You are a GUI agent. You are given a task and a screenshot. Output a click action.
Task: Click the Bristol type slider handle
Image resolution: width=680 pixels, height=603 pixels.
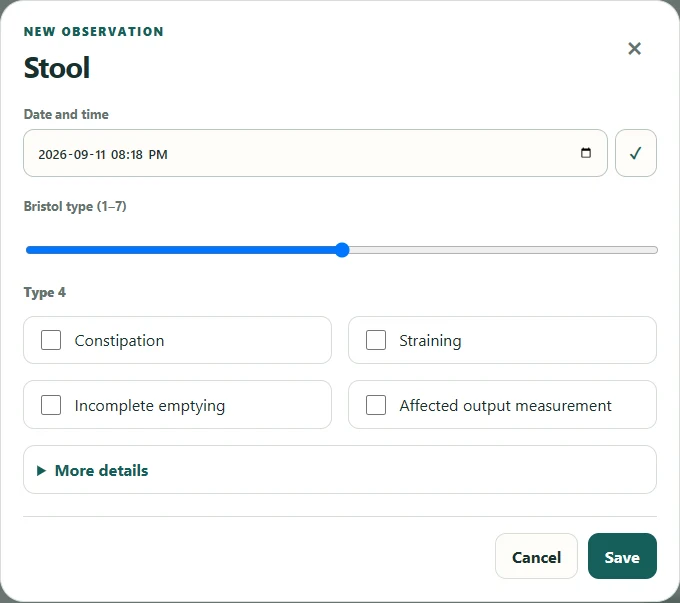point(342,250)
